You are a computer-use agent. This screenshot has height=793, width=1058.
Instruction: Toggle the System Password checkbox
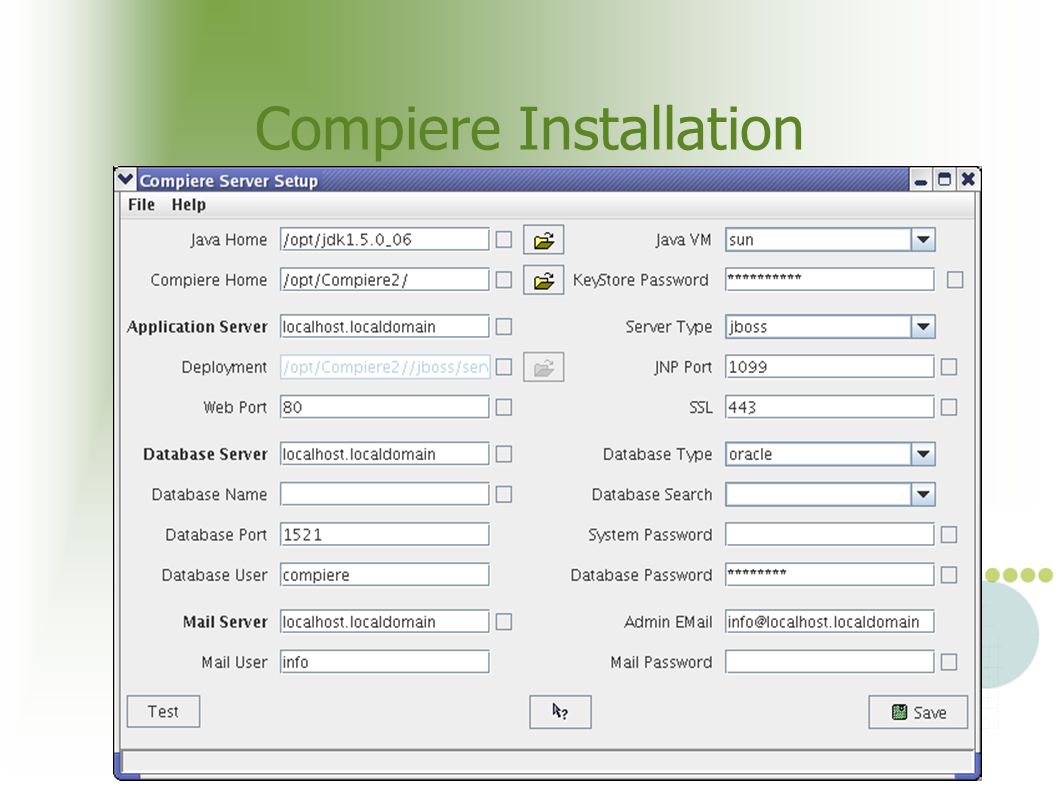(949, 535)
